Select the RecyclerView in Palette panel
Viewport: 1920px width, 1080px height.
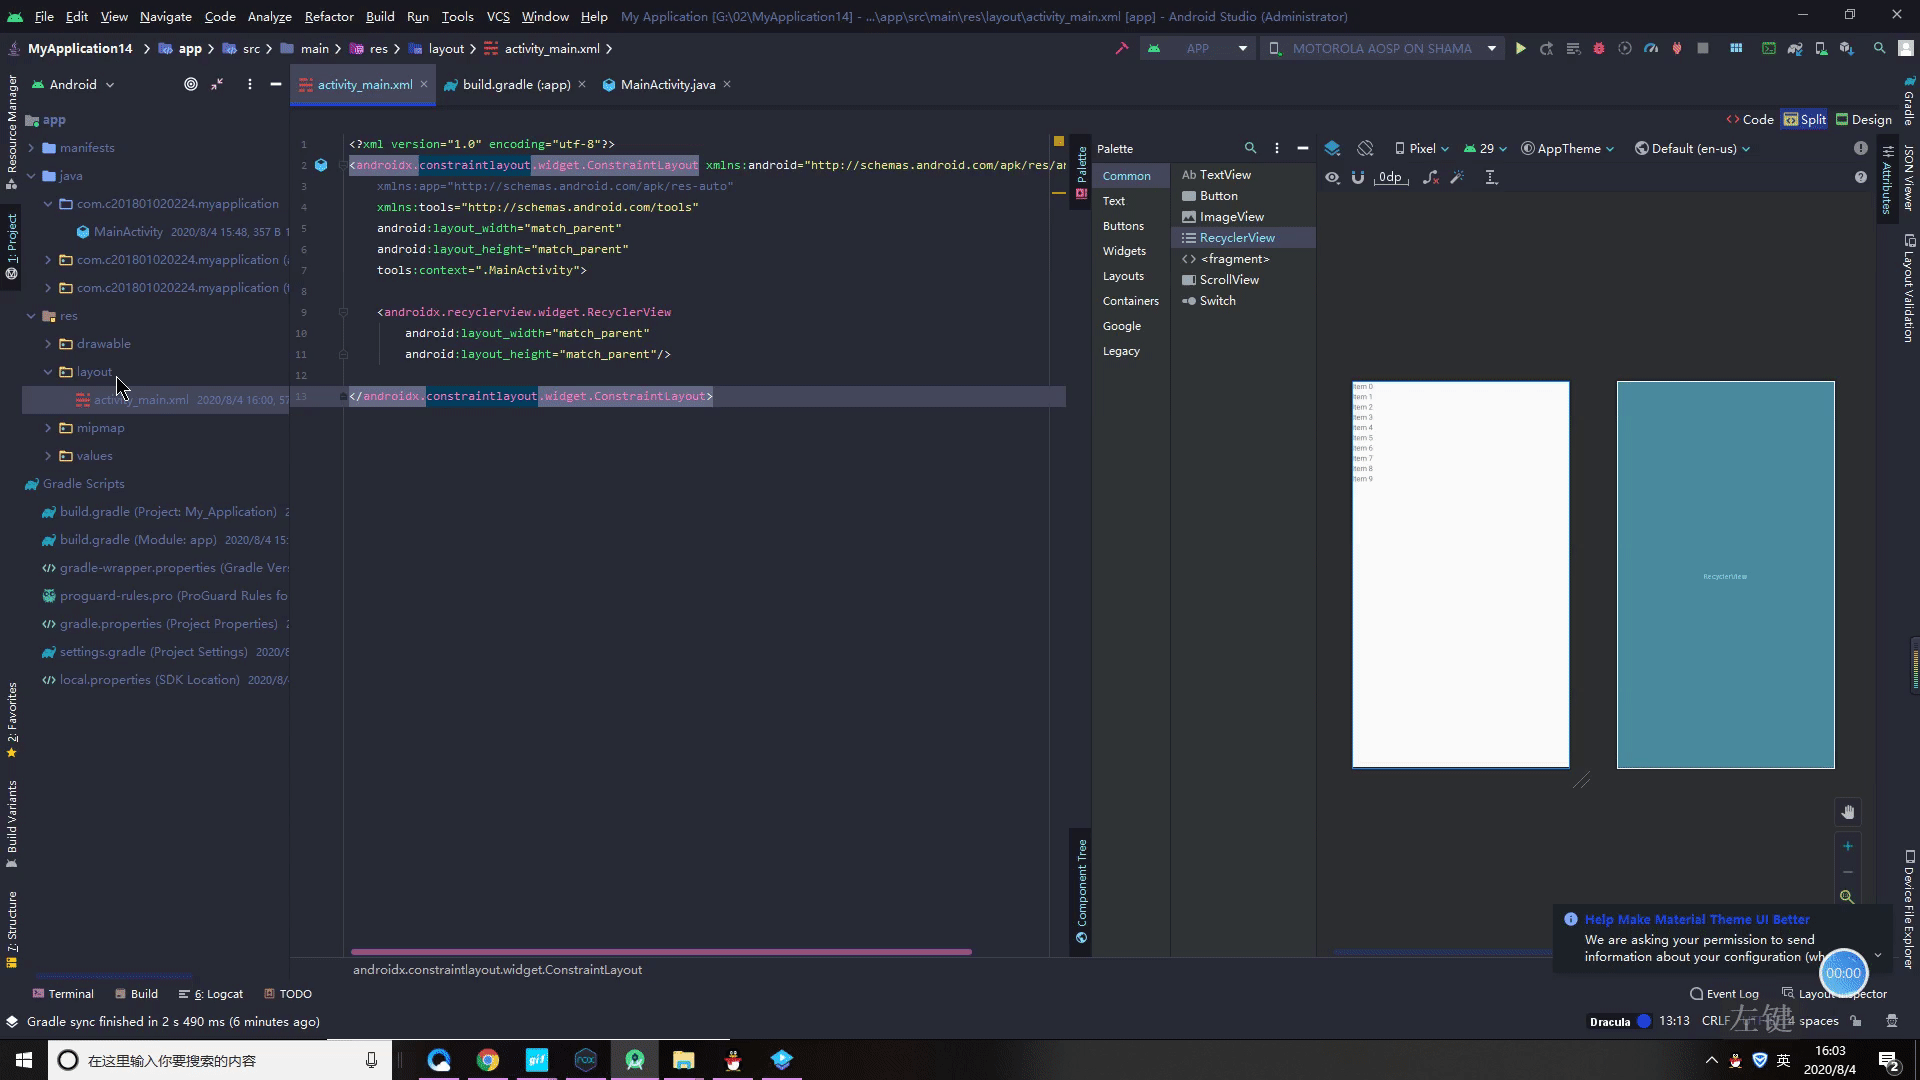tap(1237, 237)
